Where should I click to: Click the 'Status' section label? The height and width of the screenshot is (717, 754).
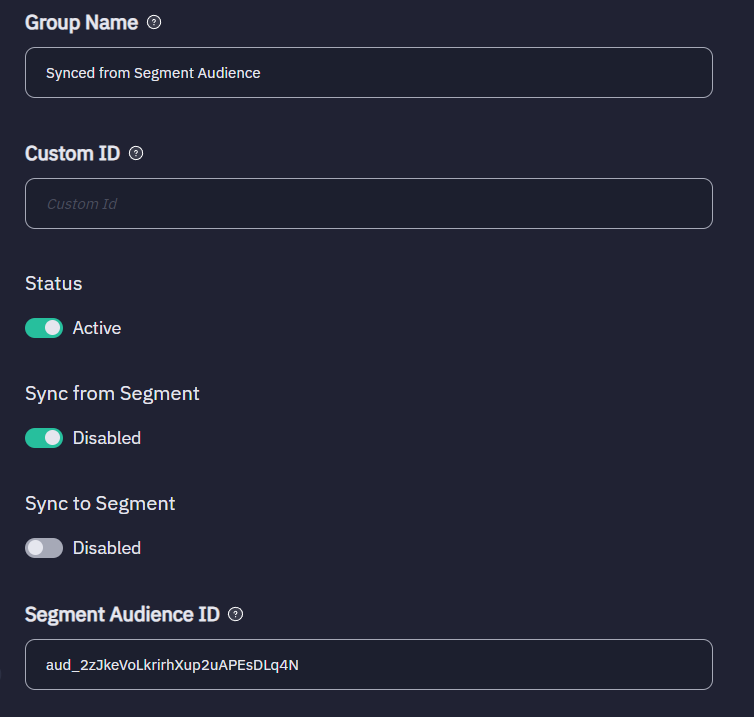(x=54, y=283)
